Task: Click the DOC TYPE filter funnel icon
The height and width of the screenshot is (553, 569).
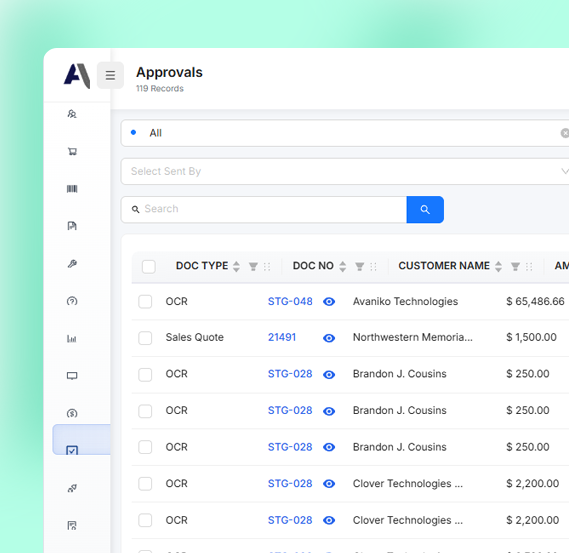Action: pyautogui.click(x=253, y=267)
